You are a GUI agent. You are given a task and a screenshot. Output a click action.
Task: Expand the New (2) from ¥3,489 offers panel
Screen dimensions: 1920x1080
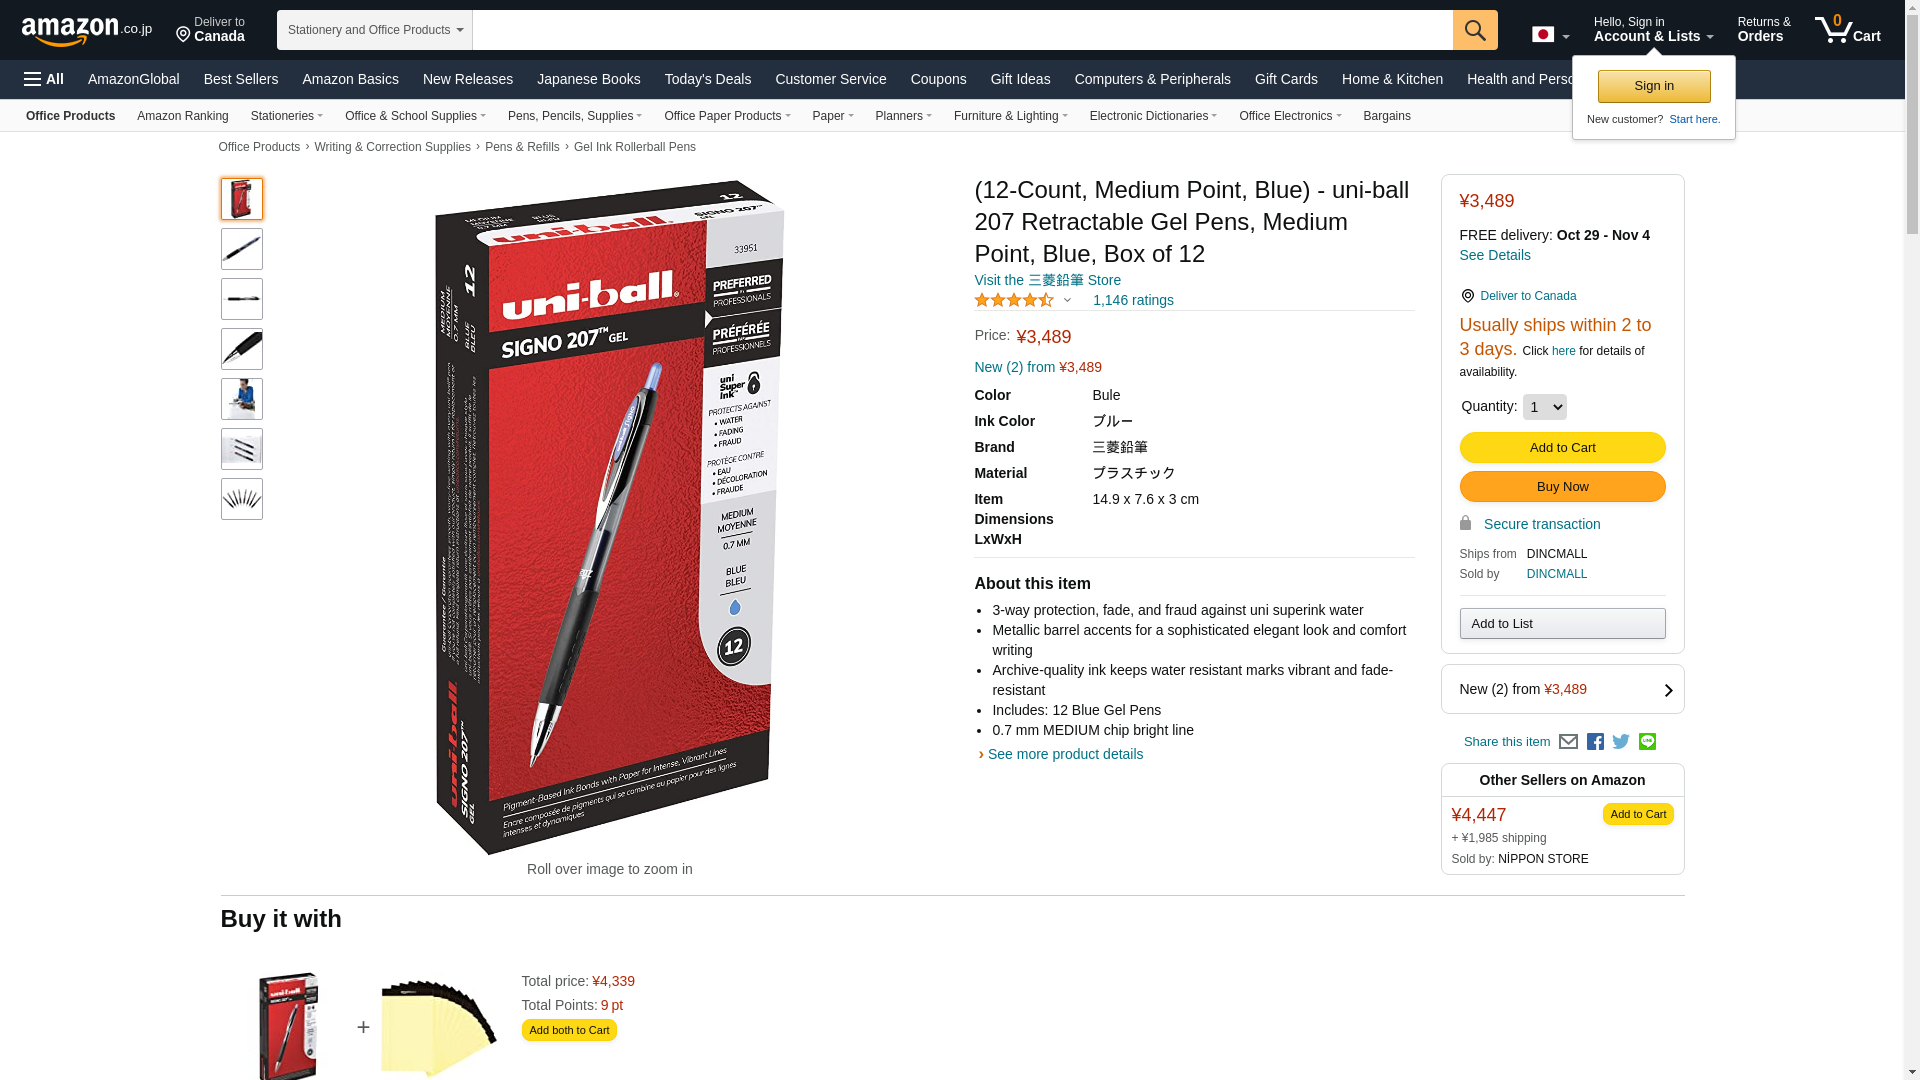point(1562,689)
